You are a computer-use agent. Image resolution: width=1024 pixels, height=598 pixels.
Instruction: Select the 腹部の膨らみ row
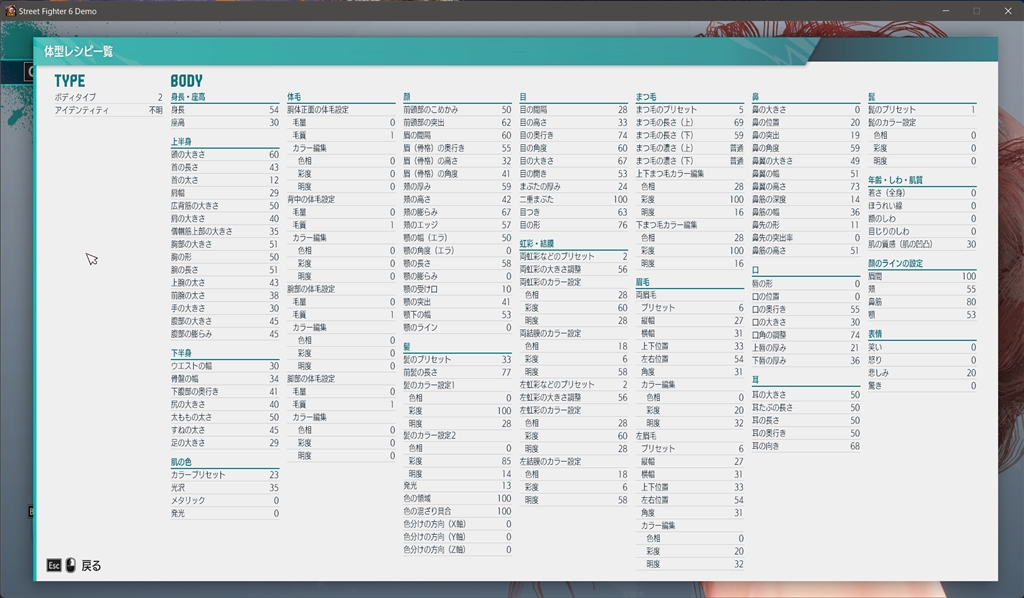click(225, 334)
